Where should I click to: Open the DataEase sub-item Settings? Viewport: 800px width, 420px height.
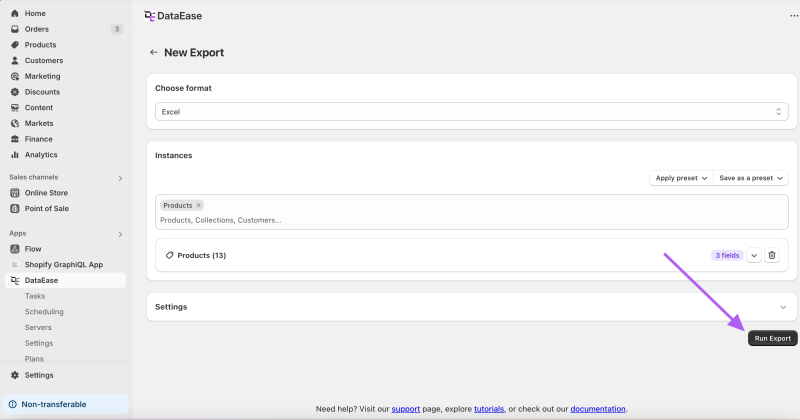click(x=39, y=343)
